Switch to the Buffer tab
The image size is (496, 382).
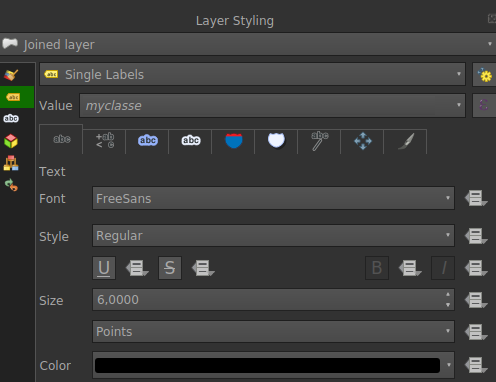click(x=148, y=141)
